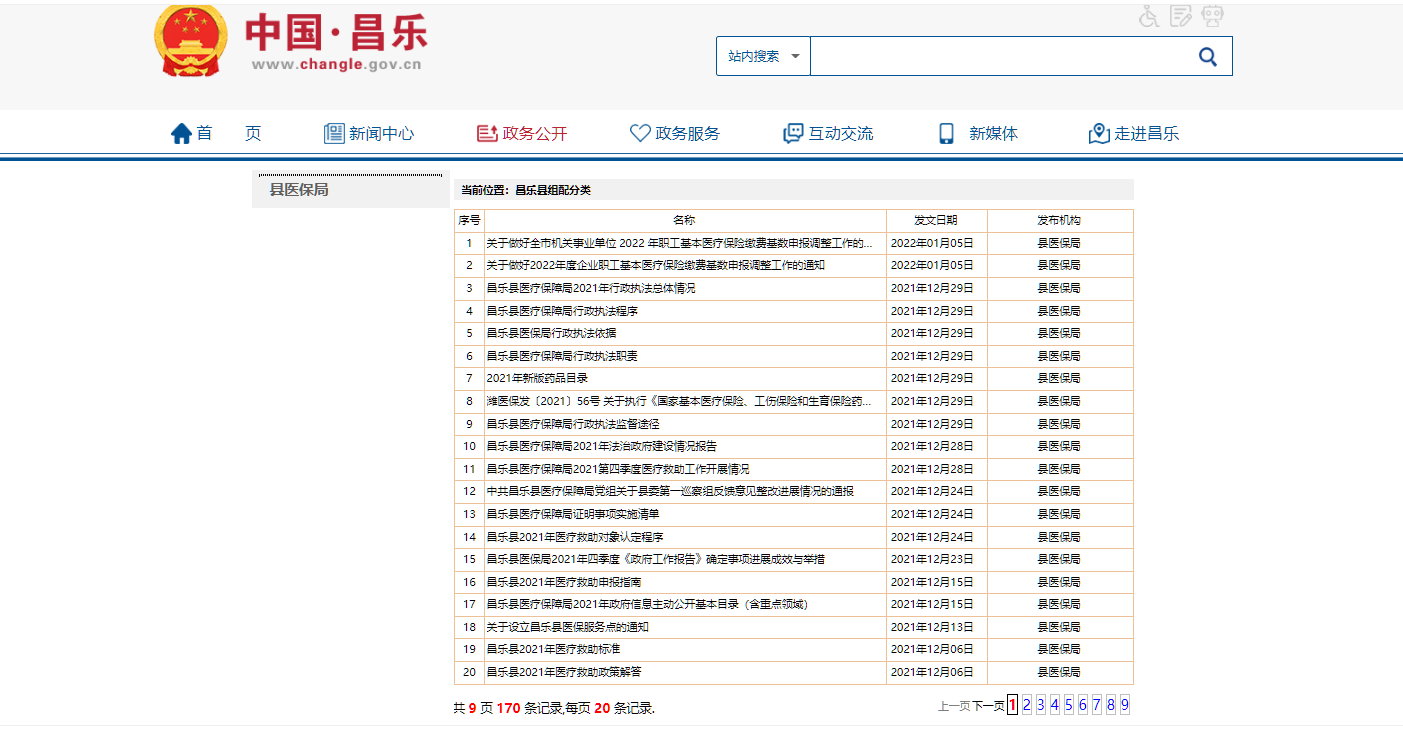Open the 政务公开 menu item
The height and width of the screenshot is (731, 1403).
pos(522,134)
